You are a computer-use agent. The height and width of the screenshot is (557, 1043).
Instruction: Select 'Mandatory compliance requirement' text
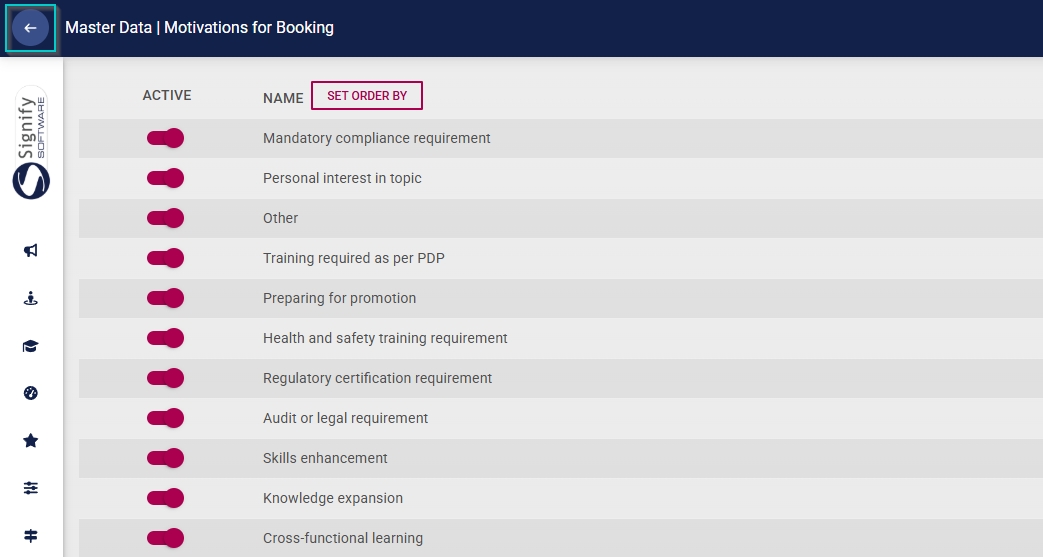point(376,138)
